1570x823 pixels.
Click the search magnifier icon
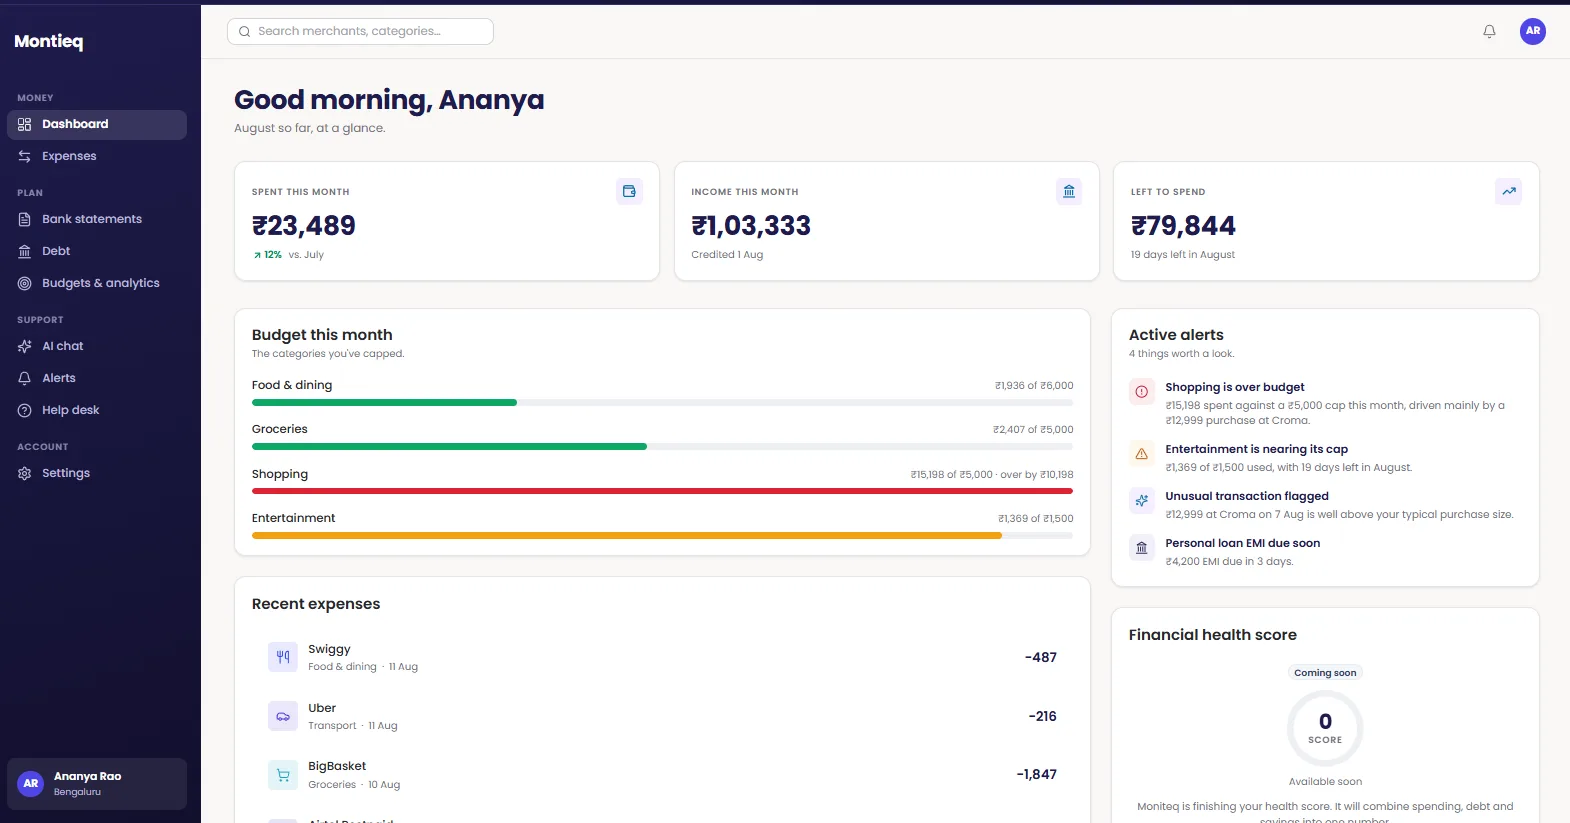(244, 32)
